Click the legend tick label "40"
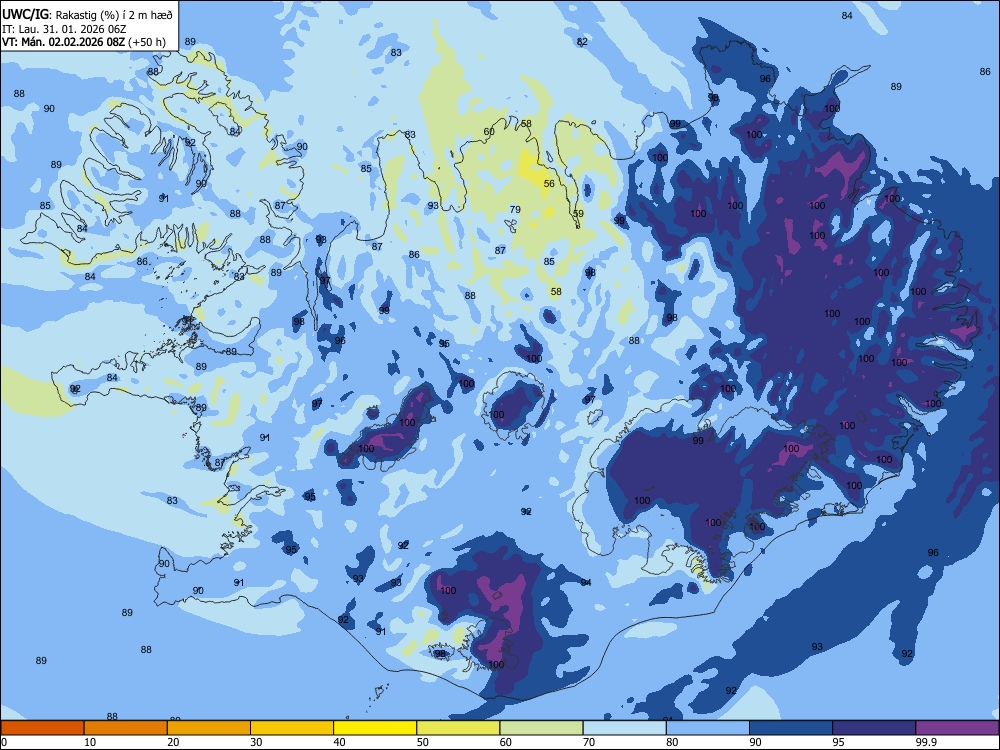Viewport: 1000px width, 750px height. 339,742
